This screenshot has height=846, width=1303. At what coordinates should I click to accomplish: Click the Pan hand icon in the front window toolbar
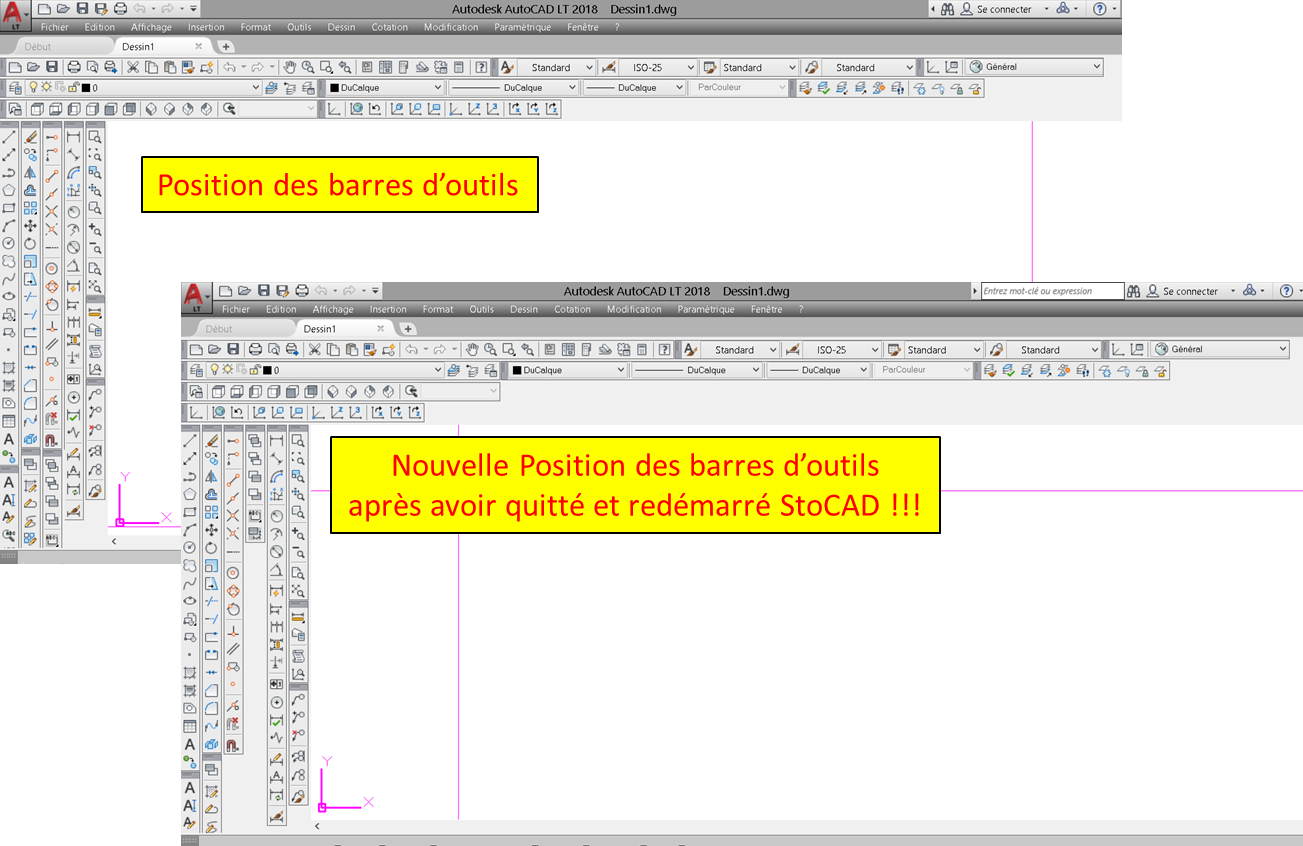point(472,350)
